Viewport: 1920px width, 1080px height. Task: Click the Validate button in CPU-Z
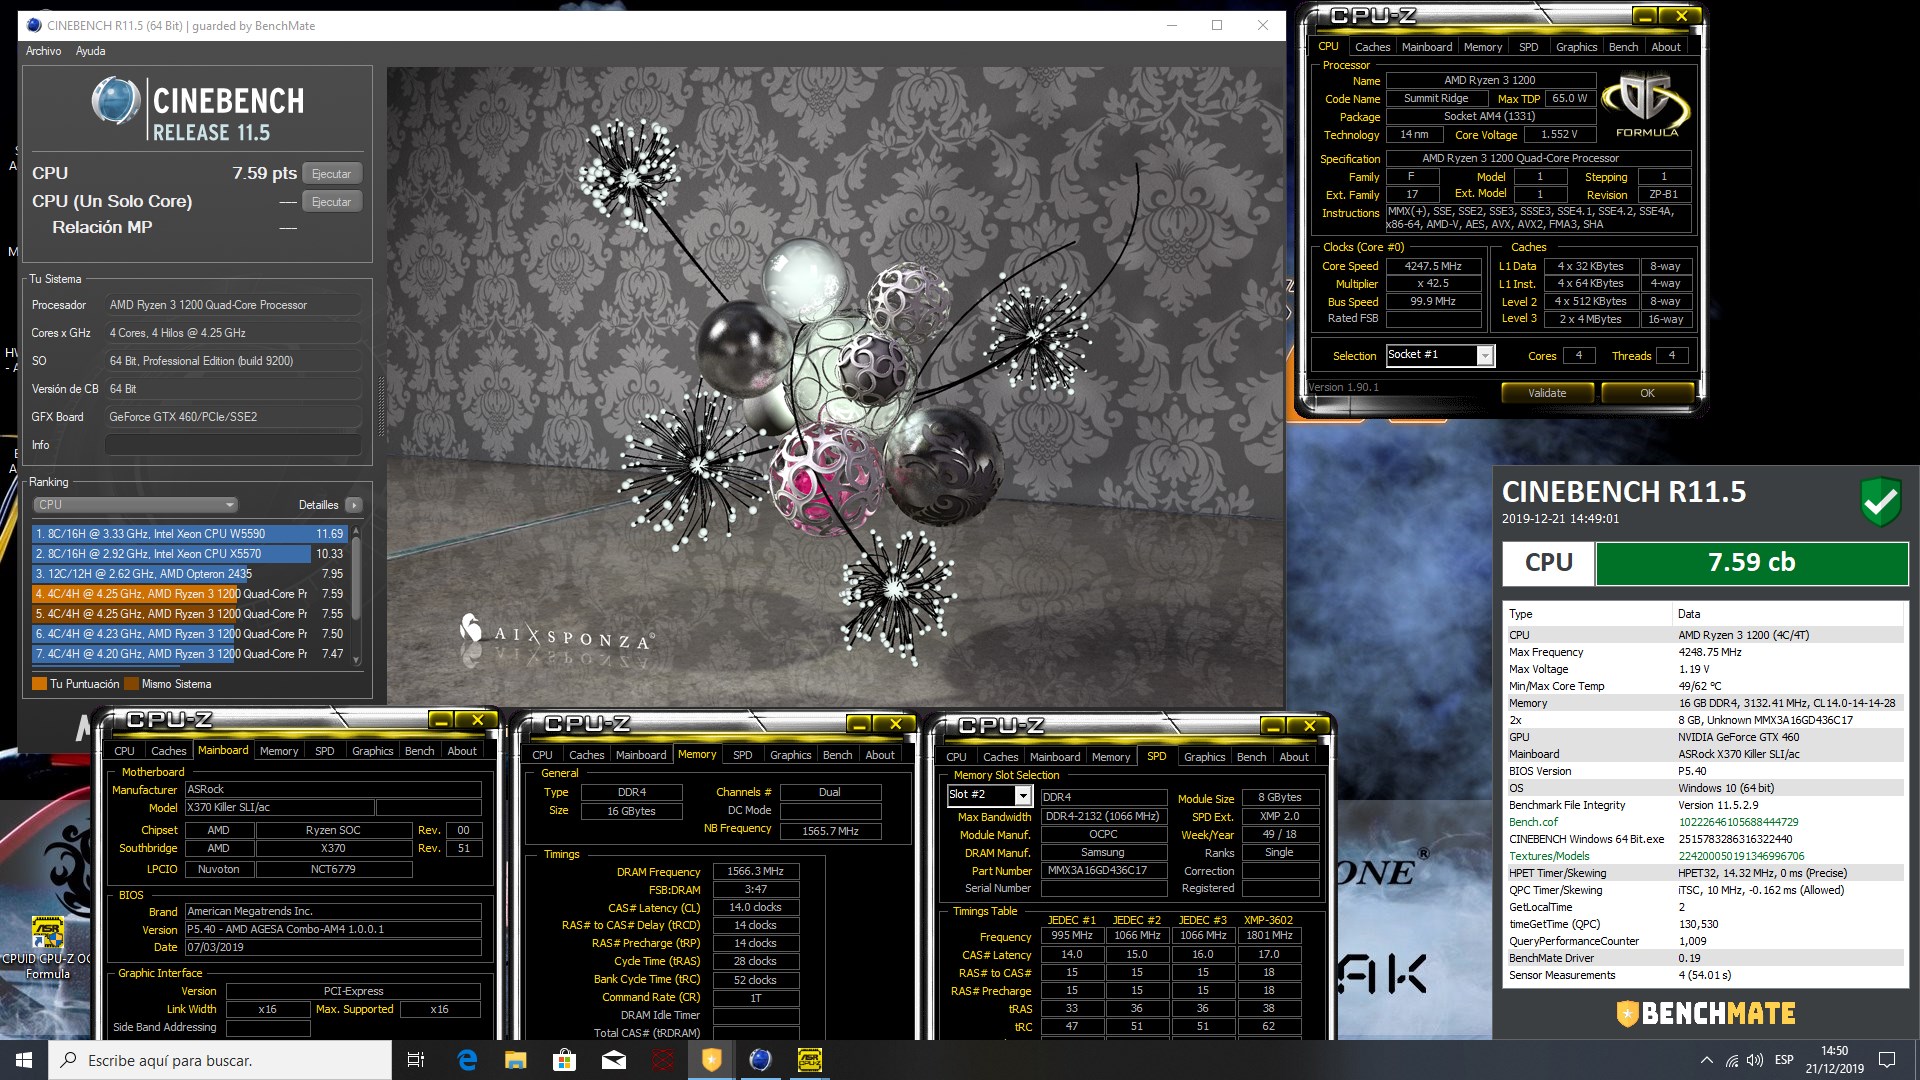tap(1547, 393)
